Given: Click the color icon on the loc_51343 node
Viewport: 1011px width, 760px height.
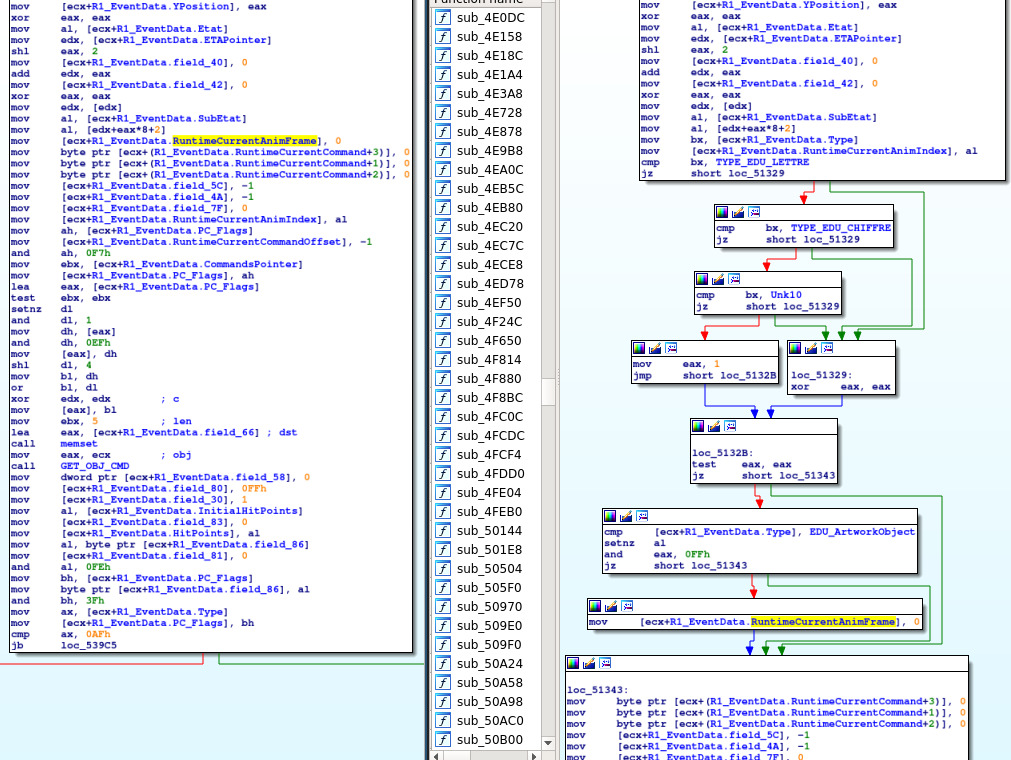Looking at the screenshot, I should [x=573, y=663].
